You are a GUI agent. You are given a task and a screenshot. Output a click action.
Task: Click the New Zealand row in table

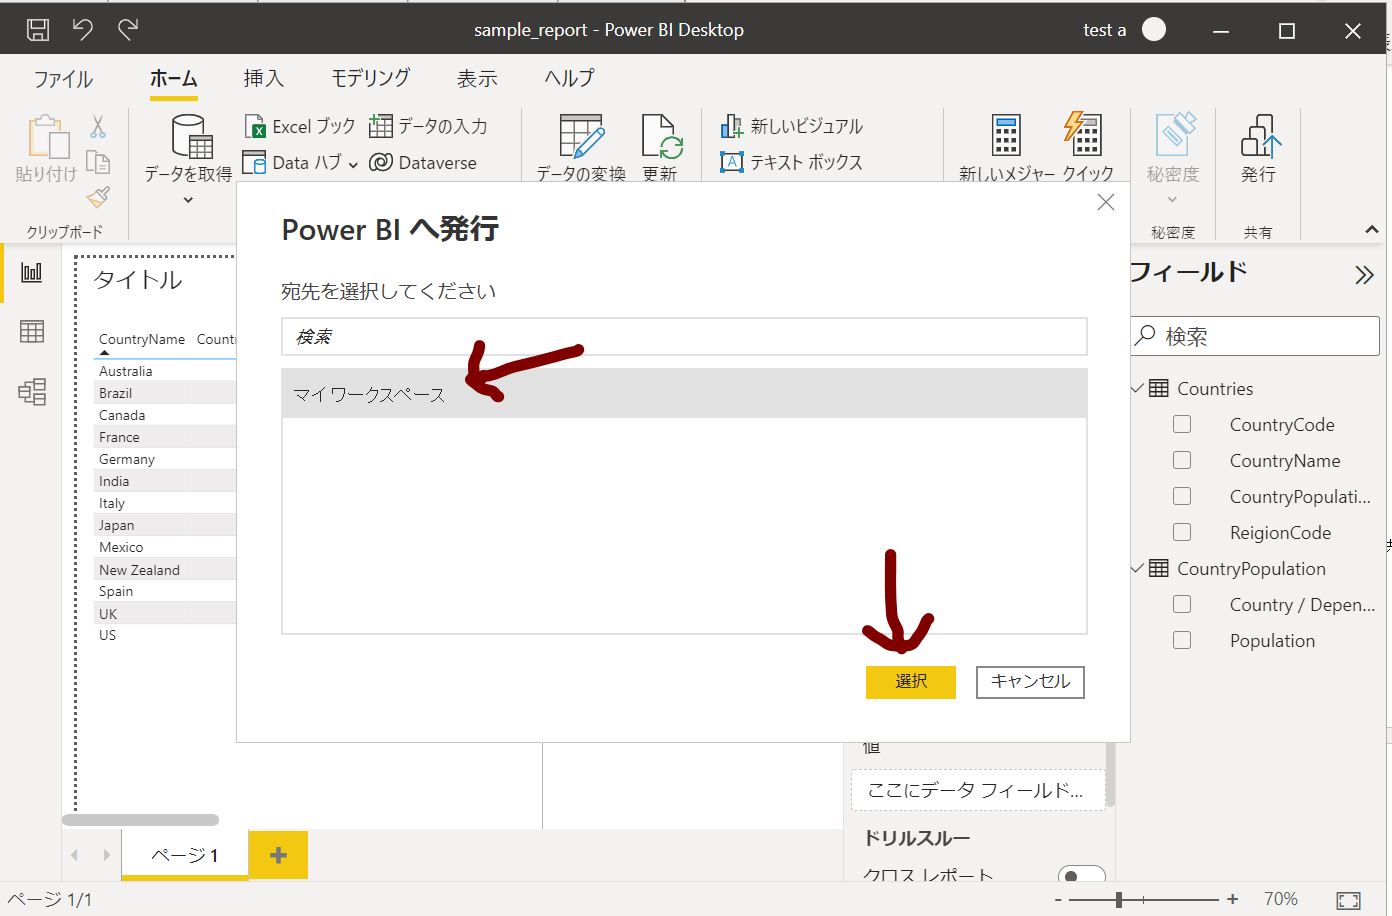point(166,569)
